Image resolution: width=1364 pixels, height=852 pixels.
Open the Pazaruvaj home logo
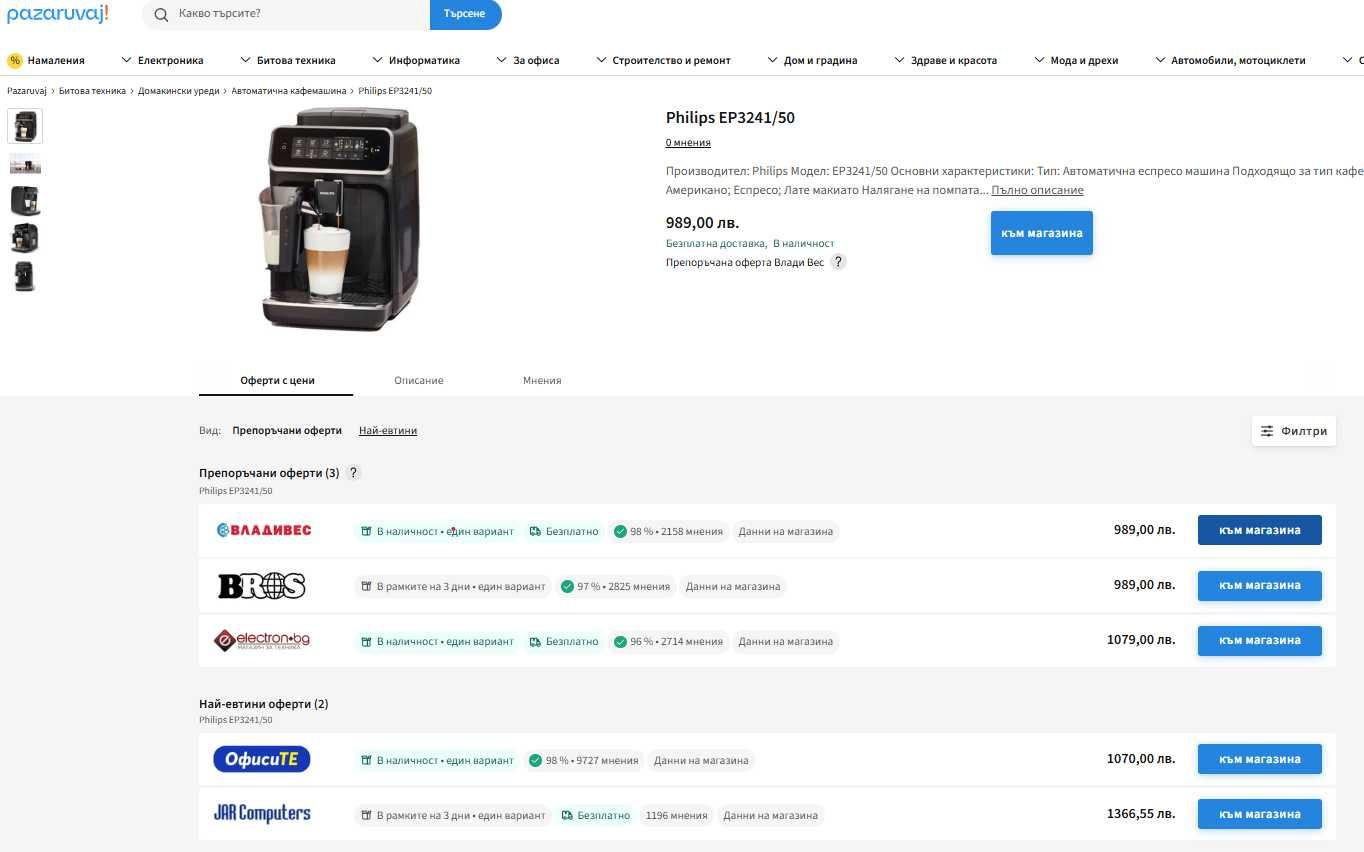(58, 14)
